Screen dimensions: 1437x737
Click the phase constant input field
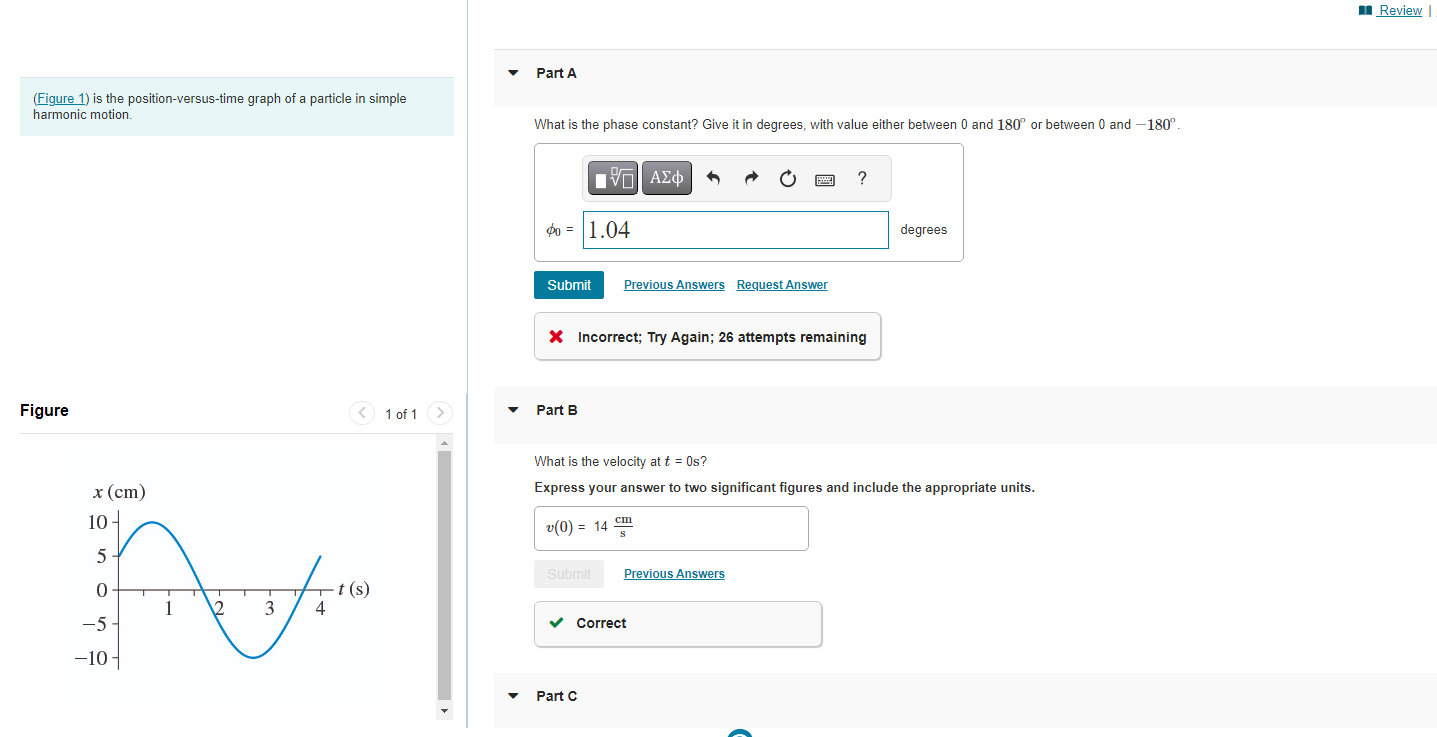[735, 230]
